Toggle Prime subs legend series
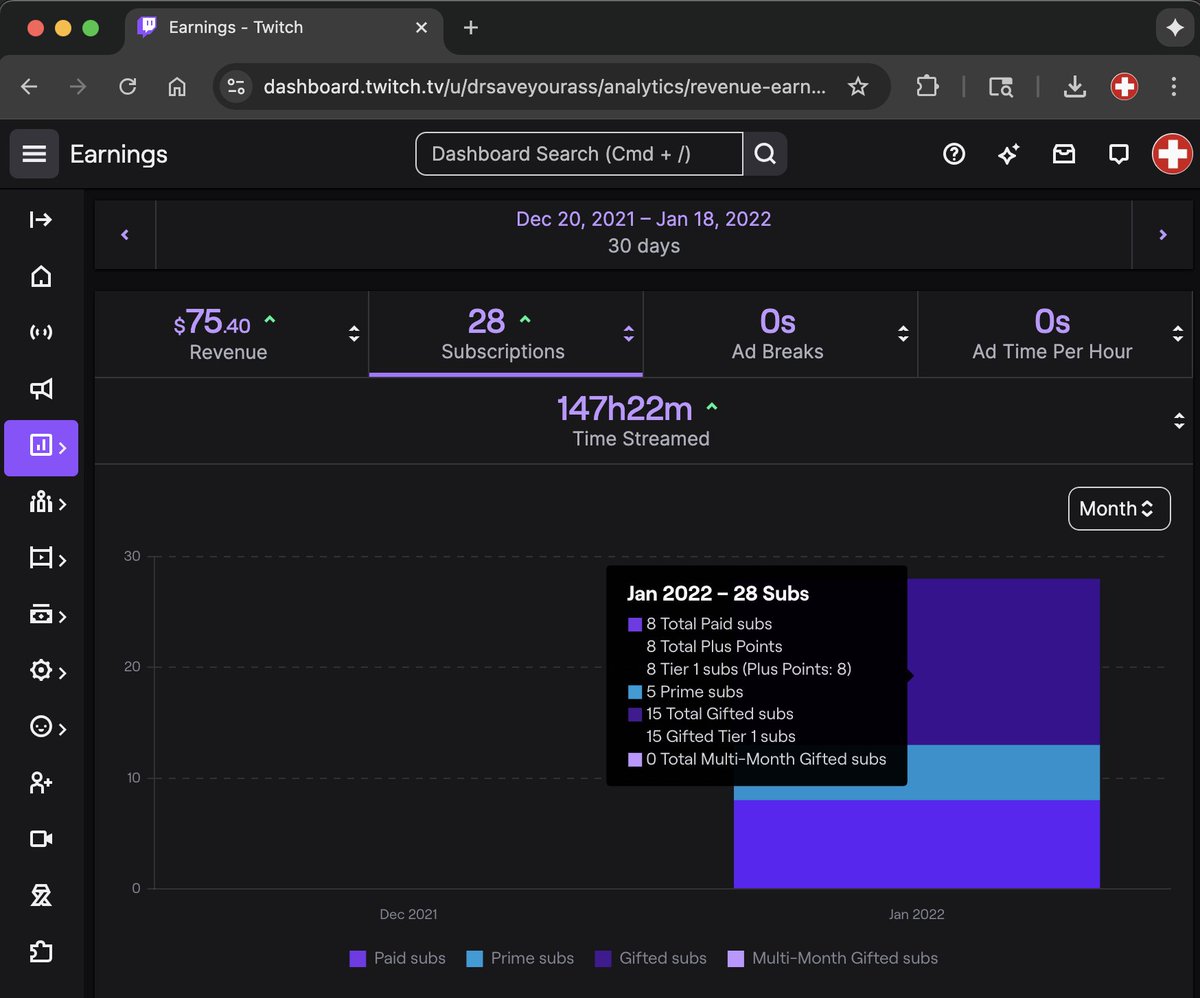1200x998 pixels. [x=520, y=958]
